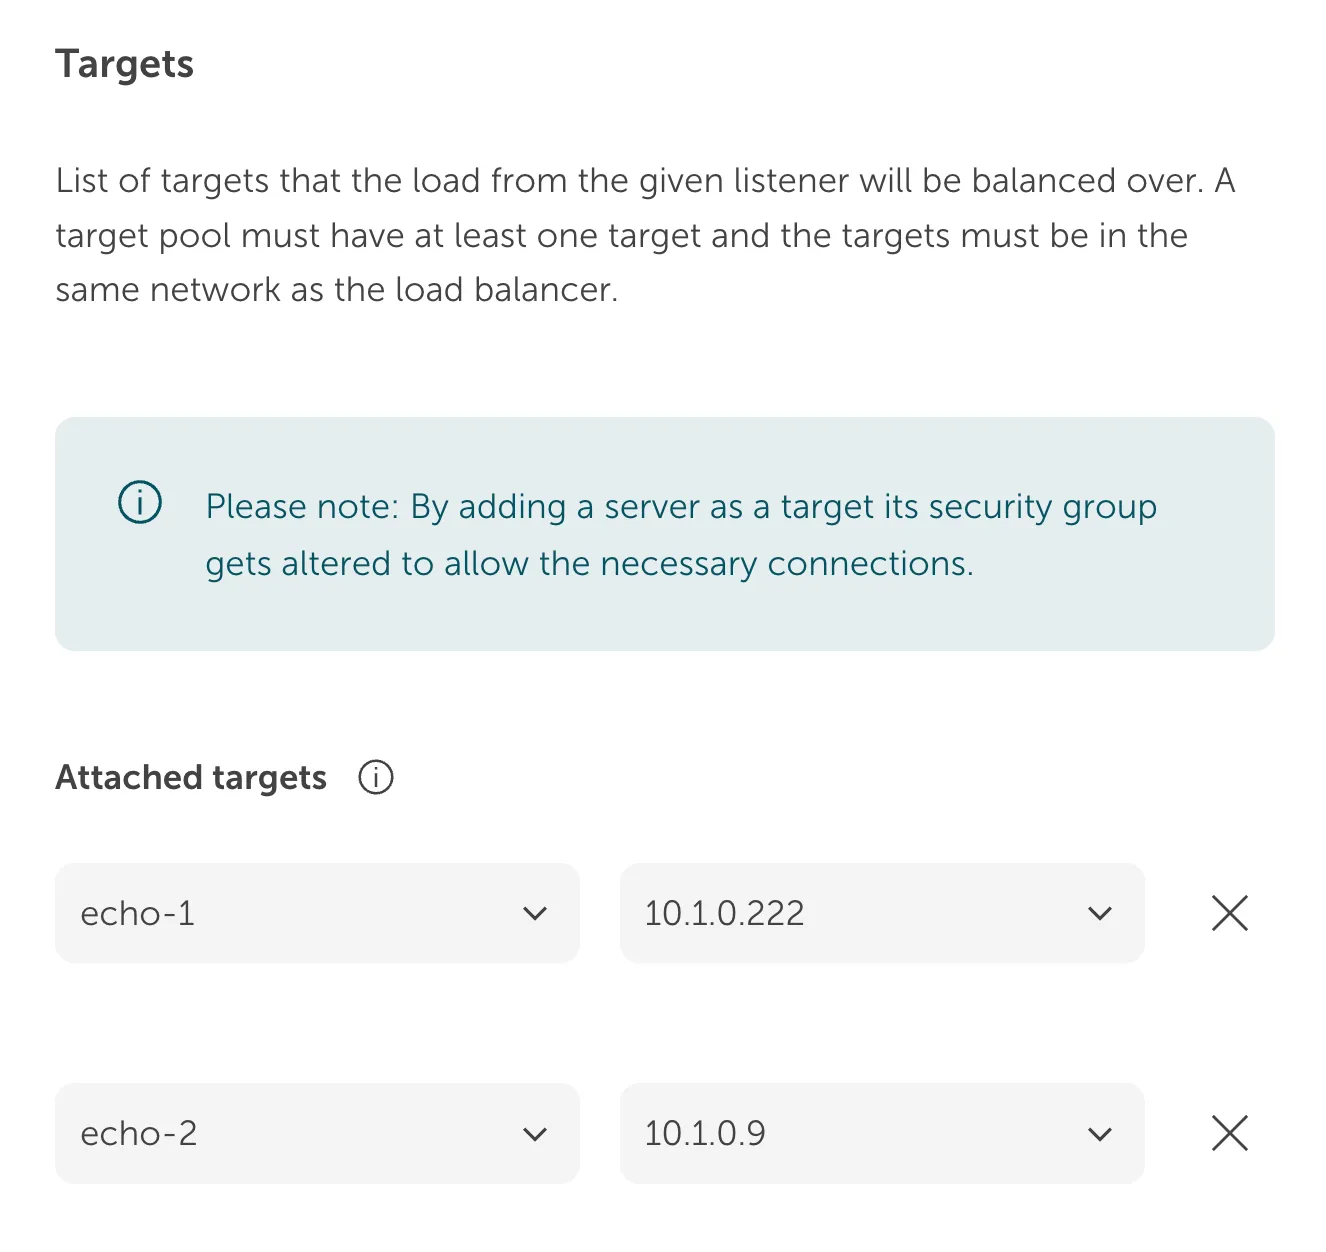
Task: Open the 10.1.0.9 IP address dropdown
Action: [x=881, y=1133]
